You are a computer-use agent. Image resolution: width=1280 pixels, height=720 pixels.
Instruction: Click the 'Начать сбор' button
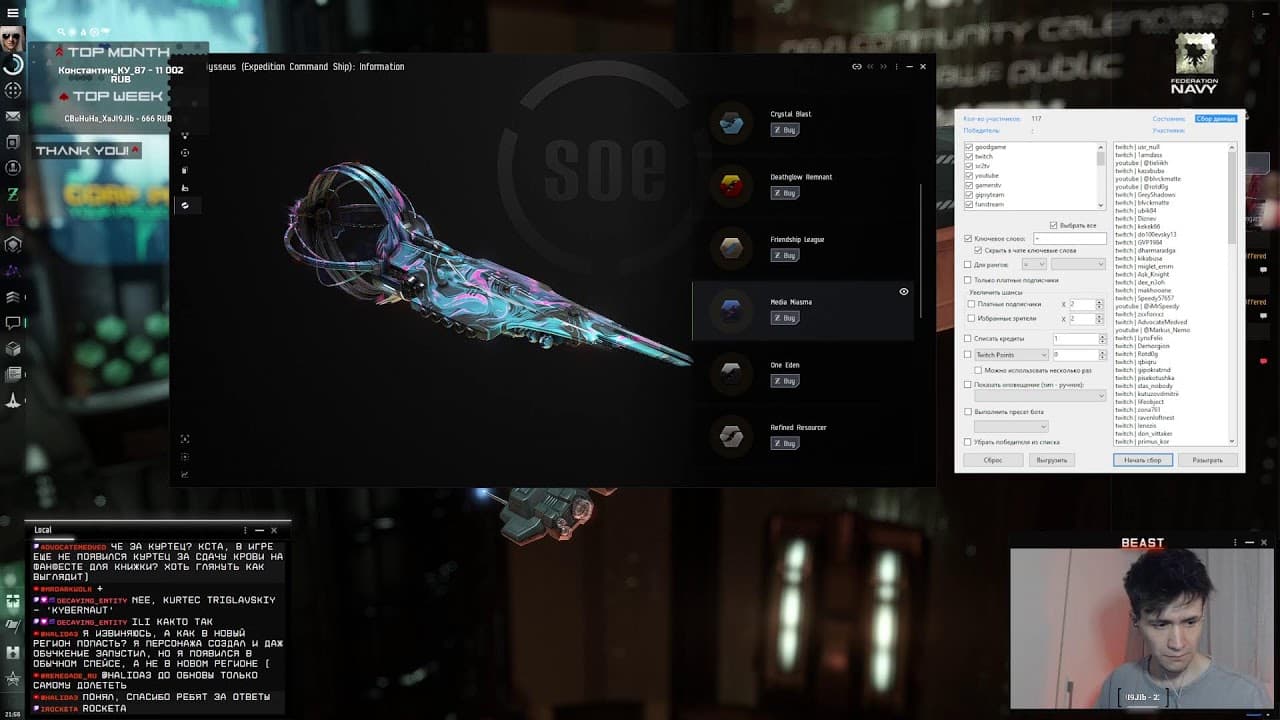click(1142, 460)
